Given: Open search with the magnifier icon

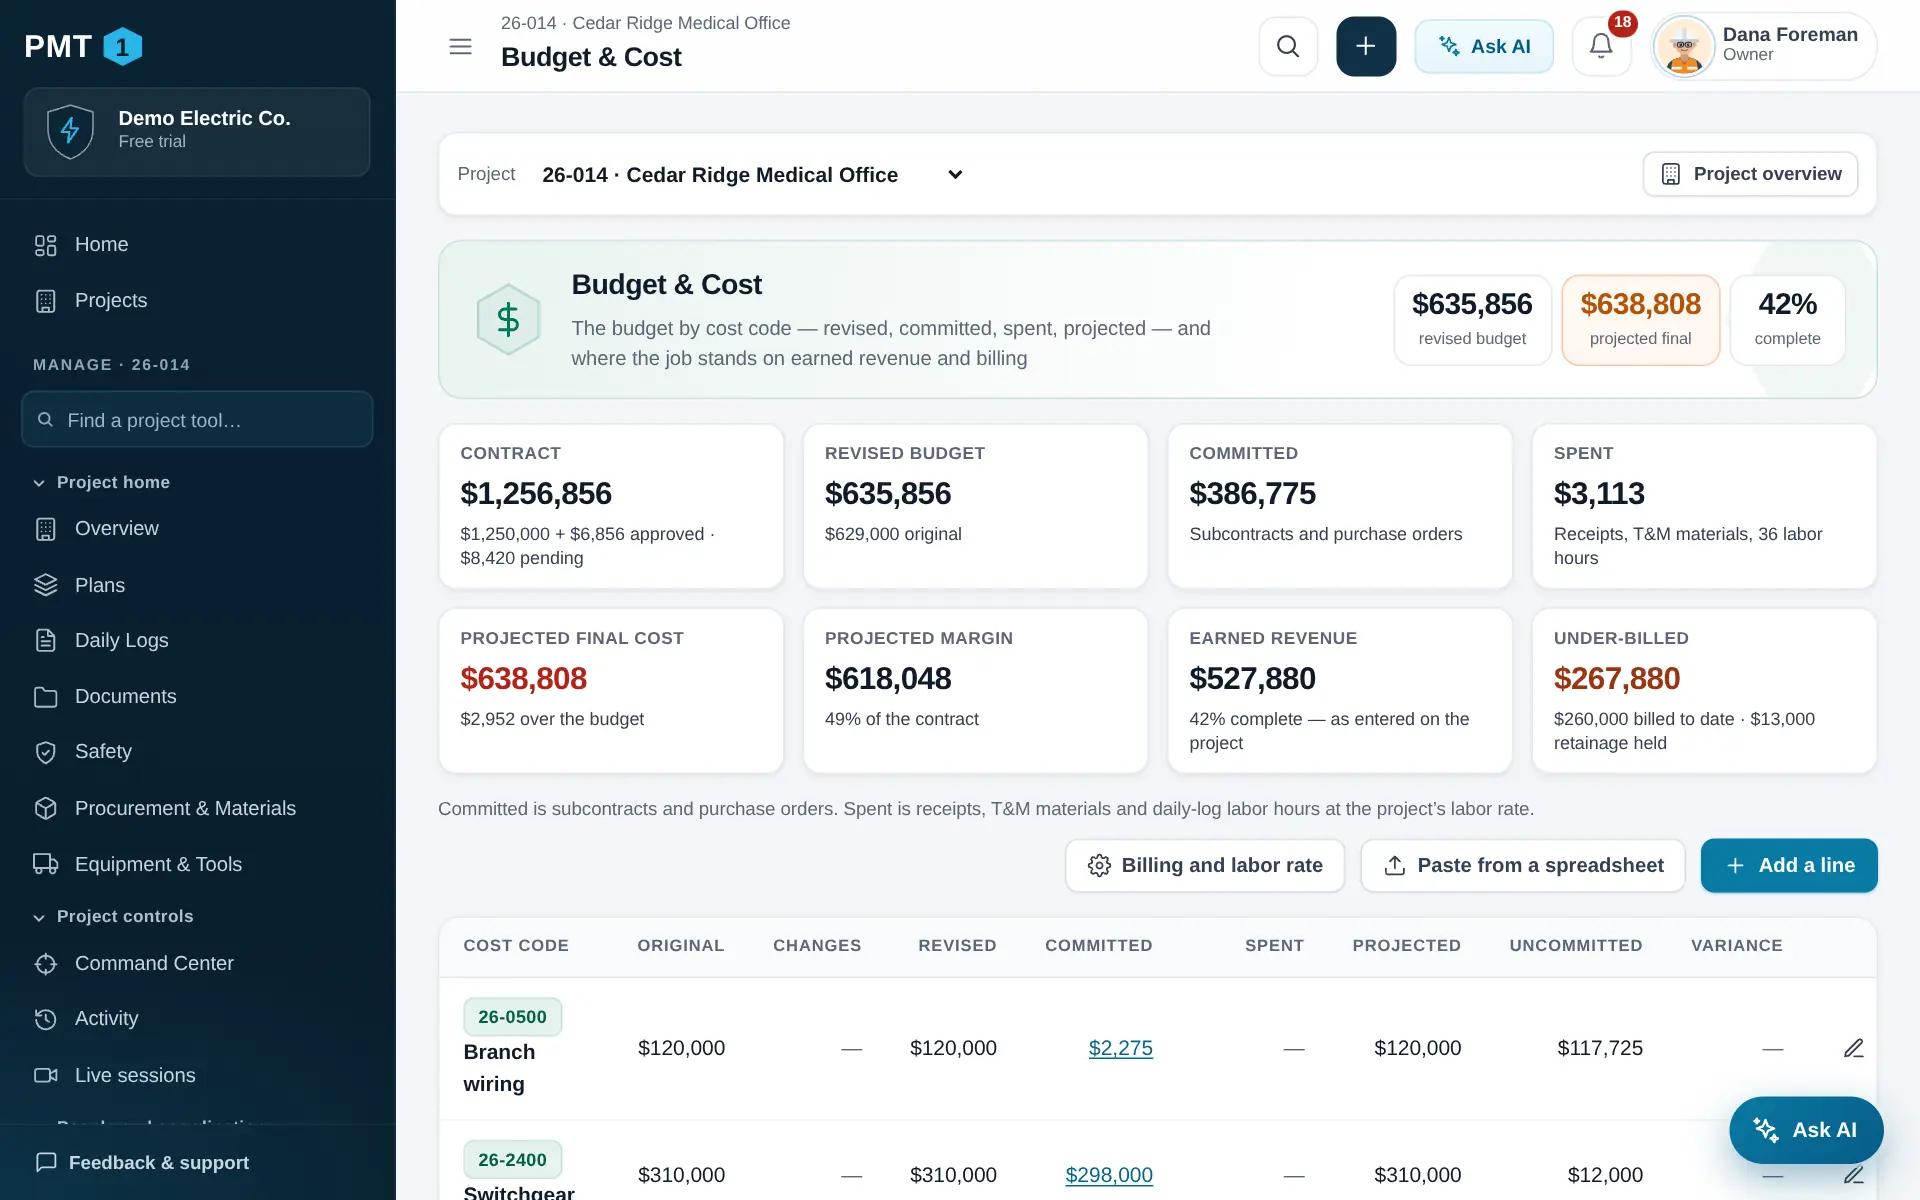Looking at the screenshot, I should 1288,46.
